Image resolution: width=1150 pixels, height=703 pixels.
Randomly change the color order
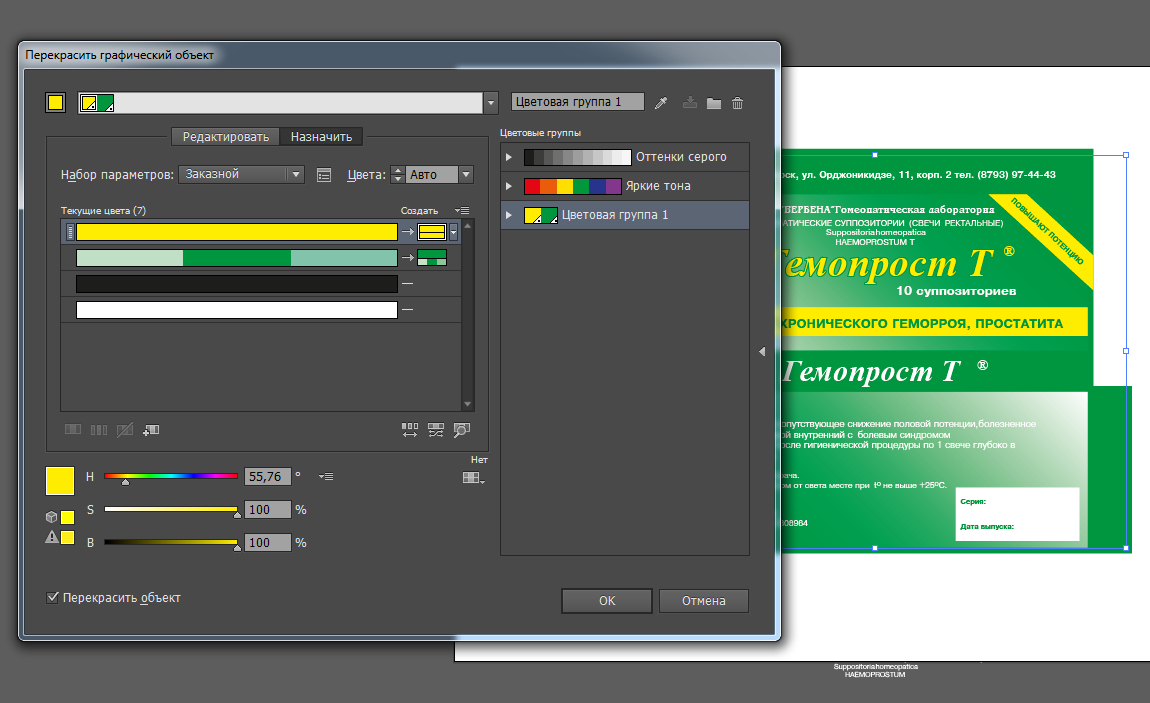[410, 430]
